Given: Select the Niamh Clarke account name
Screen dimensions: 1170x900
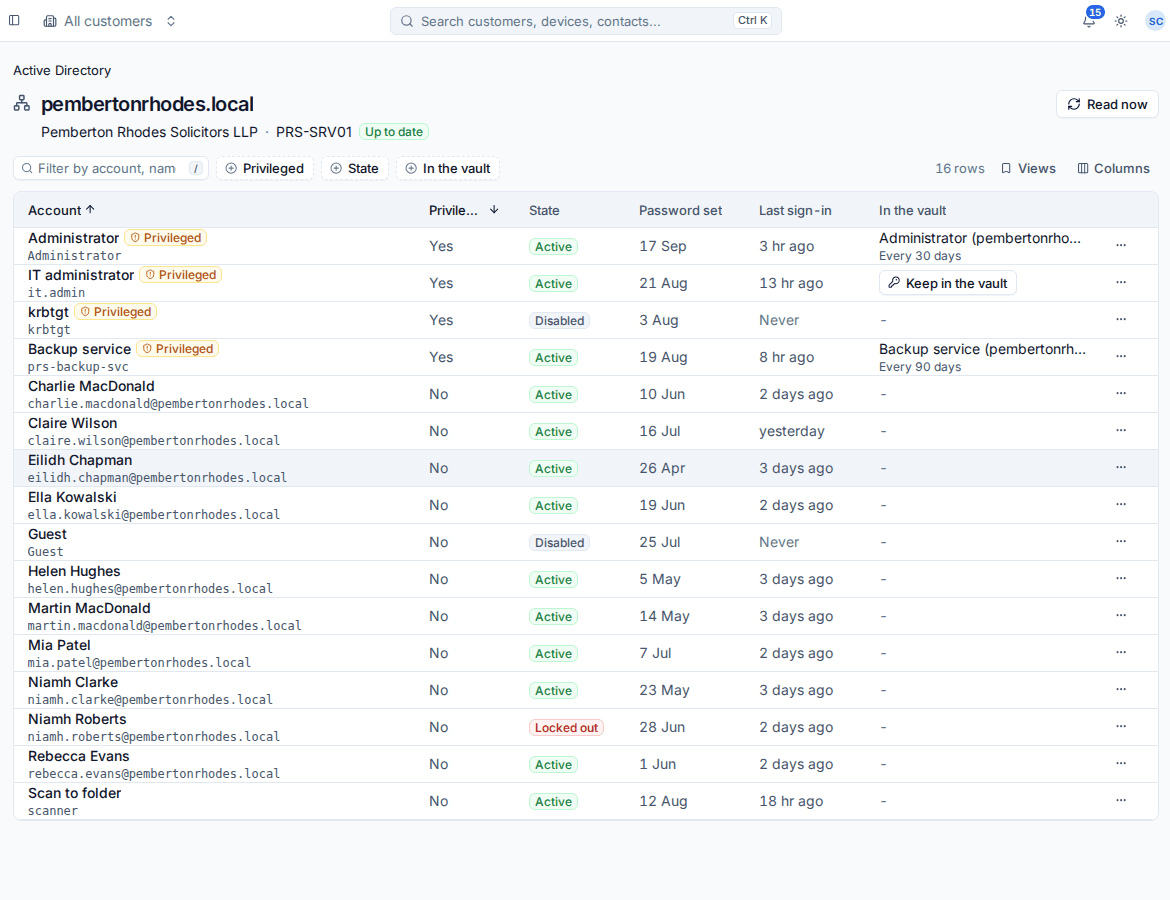Looking at the screenshot, I should 72,682.
